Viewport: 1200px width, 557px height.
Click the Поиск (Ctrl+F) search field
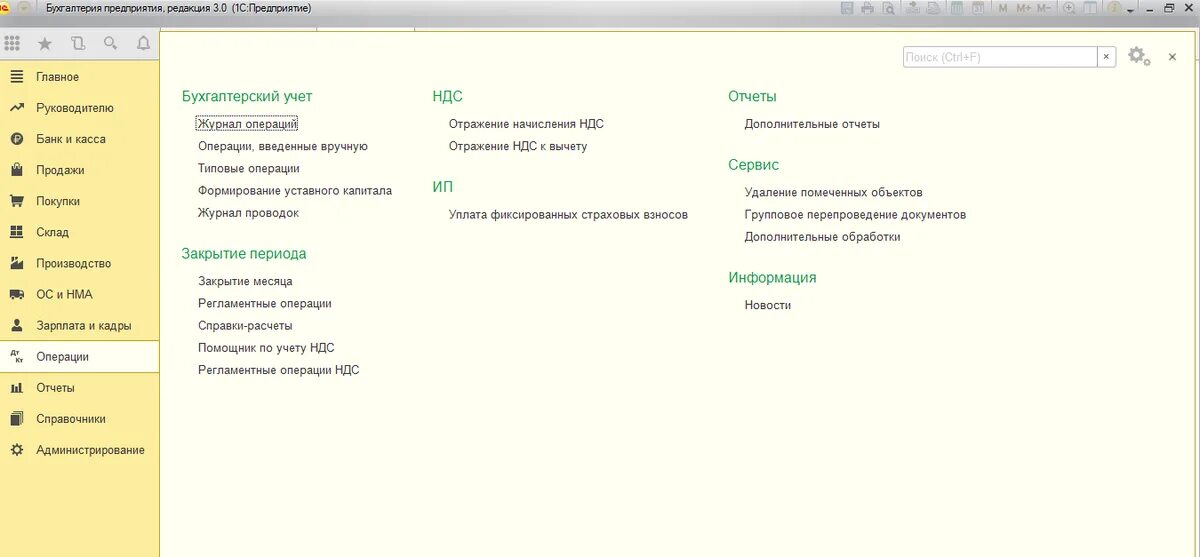pos(1000,57)
